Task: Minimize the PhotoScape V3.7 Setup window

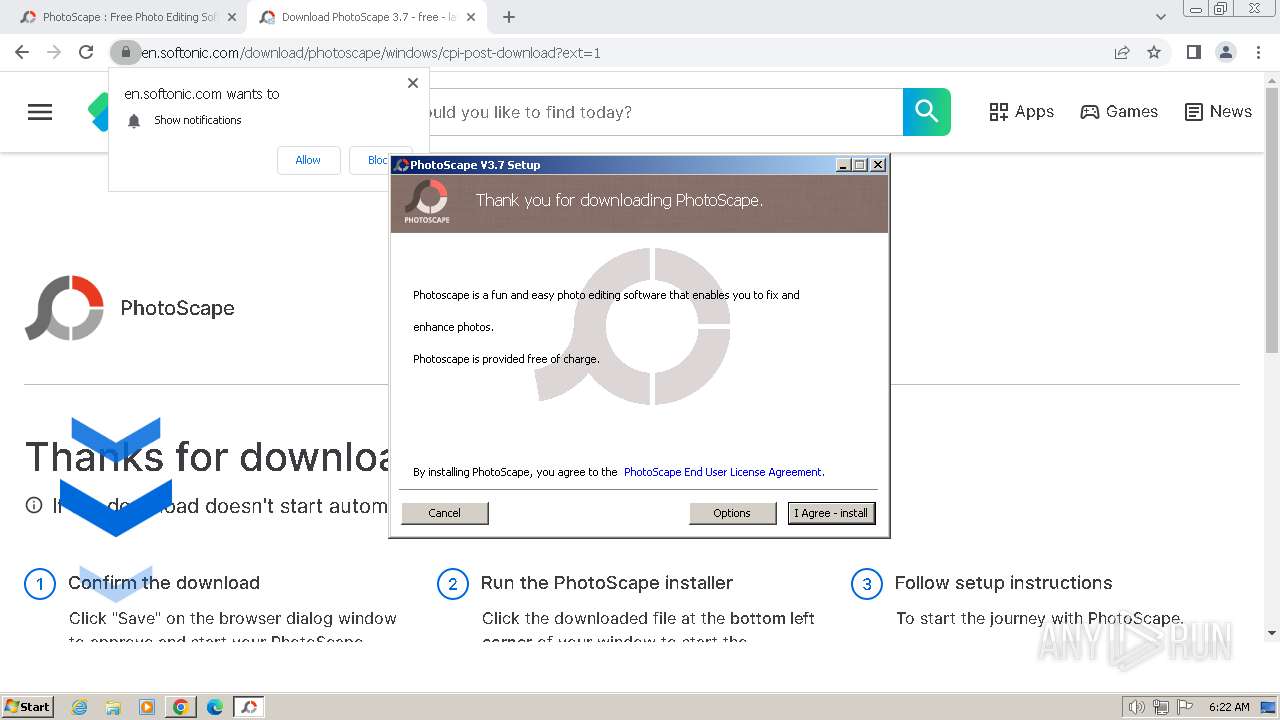Action: tap(843, 165)
